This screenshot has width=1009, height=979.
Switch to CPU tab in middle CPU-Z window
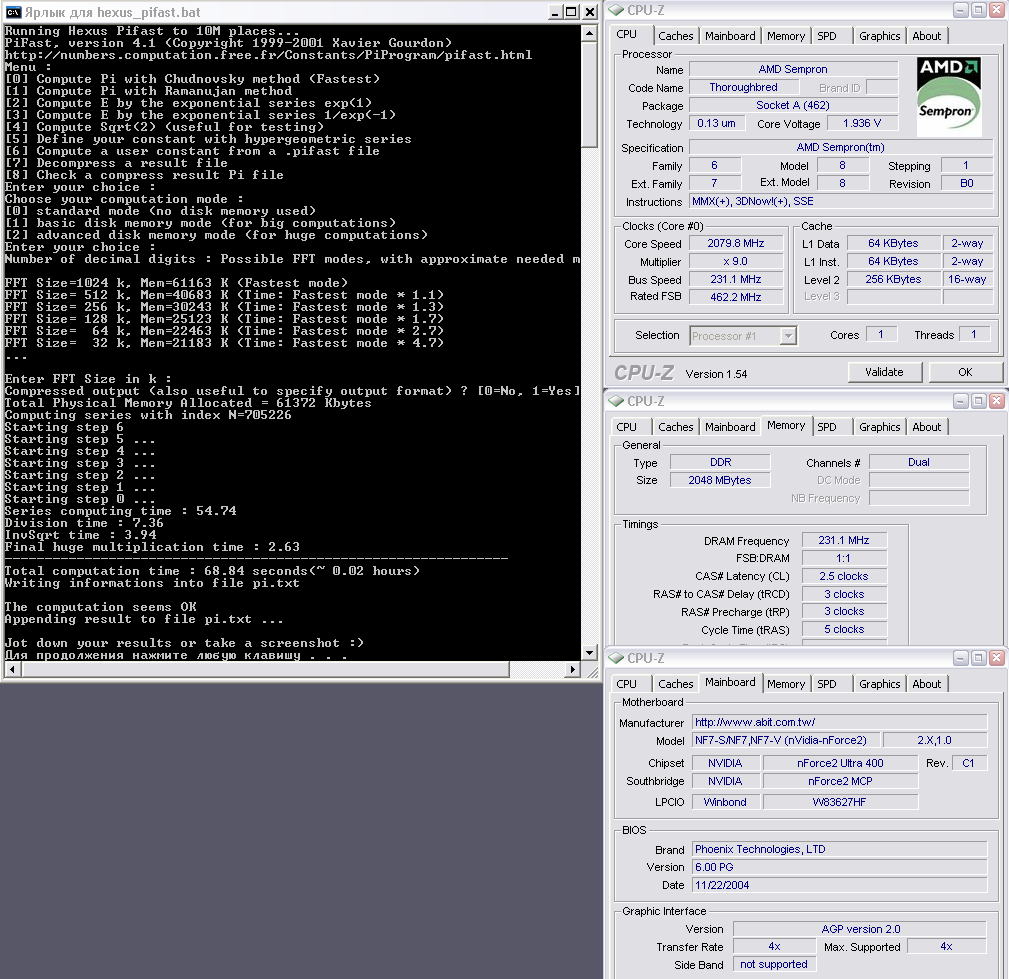coord(626,427)
